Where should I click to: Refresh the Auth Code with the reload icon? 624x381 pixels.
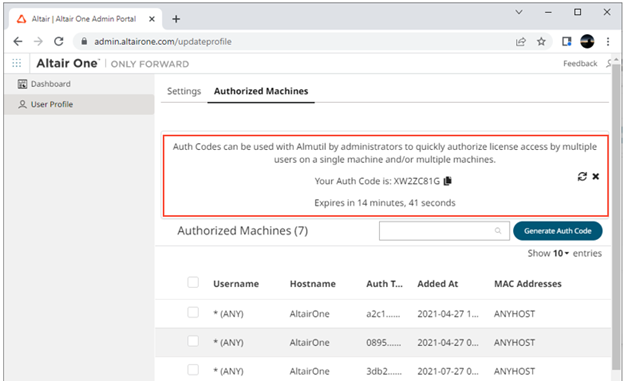coord(582,176)
